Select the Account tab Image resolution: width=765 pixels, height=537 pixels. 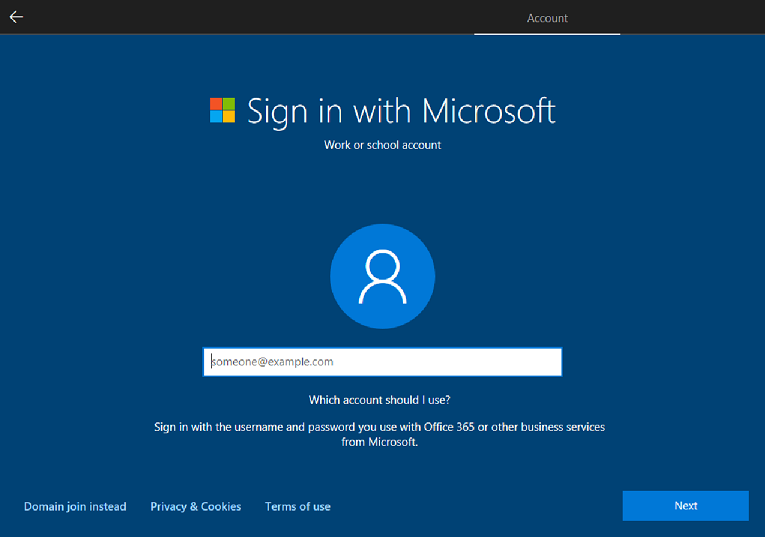click(x=547, y=18)
